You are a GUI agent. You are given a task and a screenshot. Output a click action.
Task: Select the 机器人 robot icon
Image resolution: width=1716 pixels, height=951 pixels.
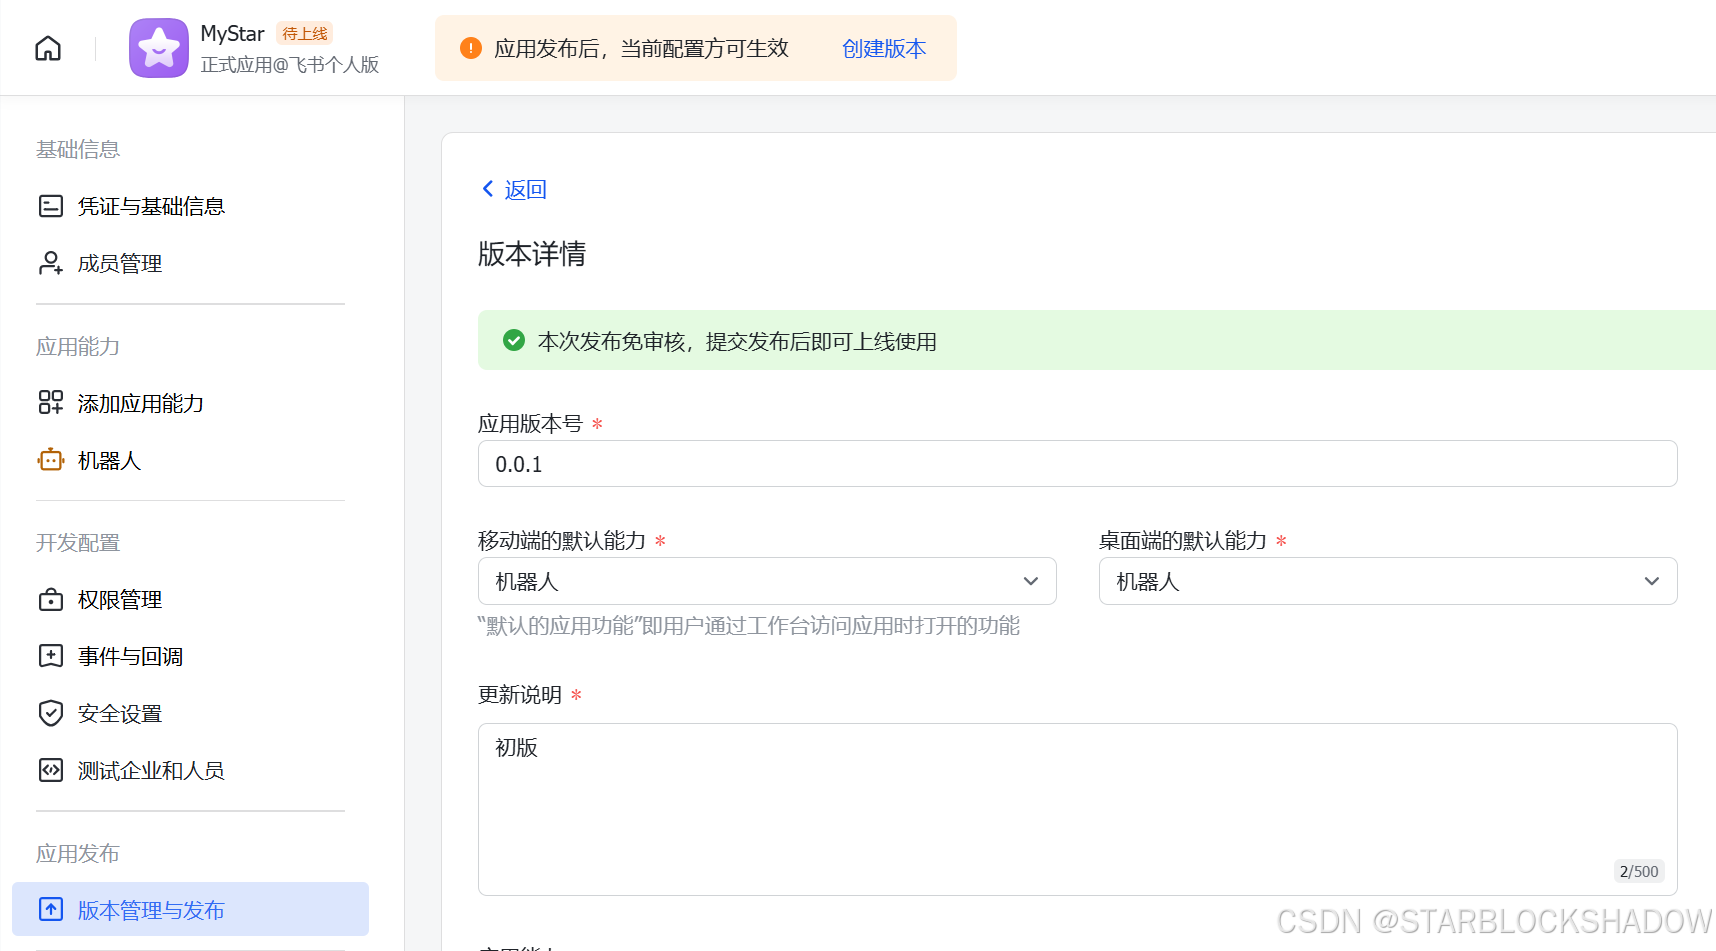point(50,460)
